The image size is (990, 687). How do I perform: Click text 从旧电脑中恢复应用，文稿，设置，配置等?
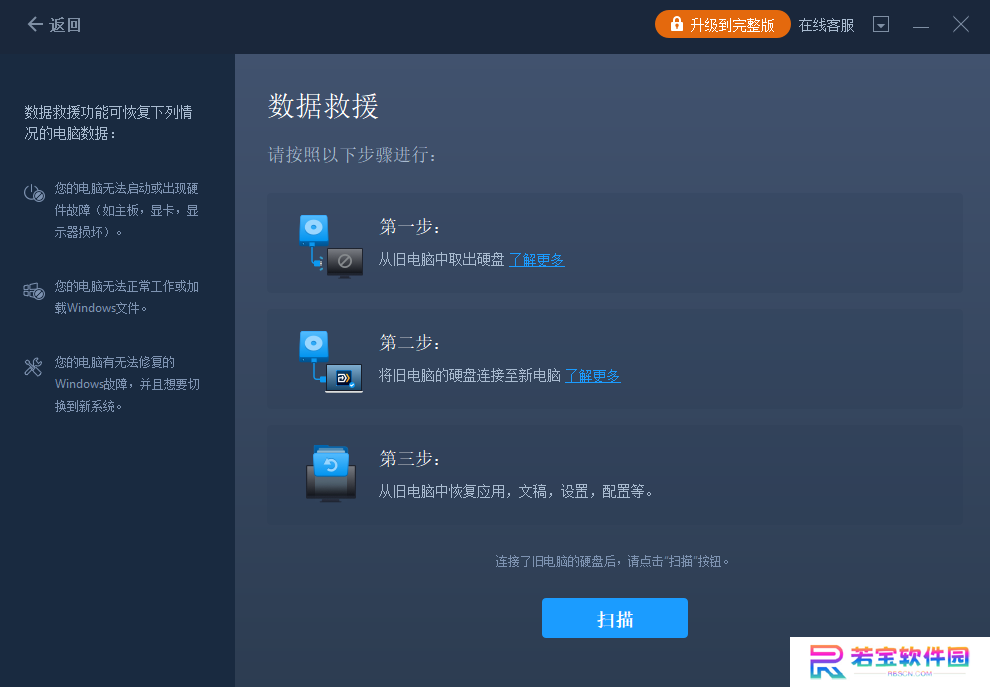(x=515, y=491)
